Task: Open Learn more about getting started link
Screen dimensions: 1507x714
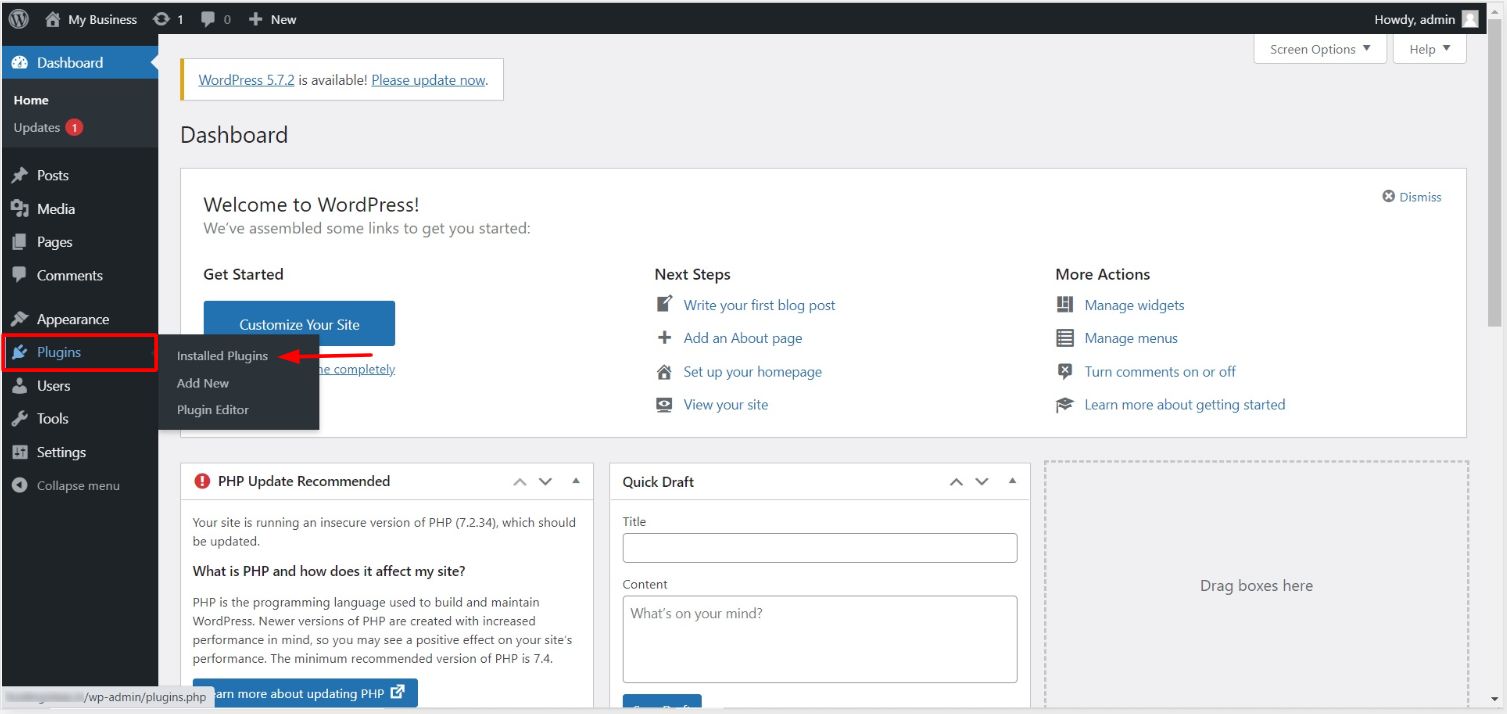Action: pos(1185,405)
